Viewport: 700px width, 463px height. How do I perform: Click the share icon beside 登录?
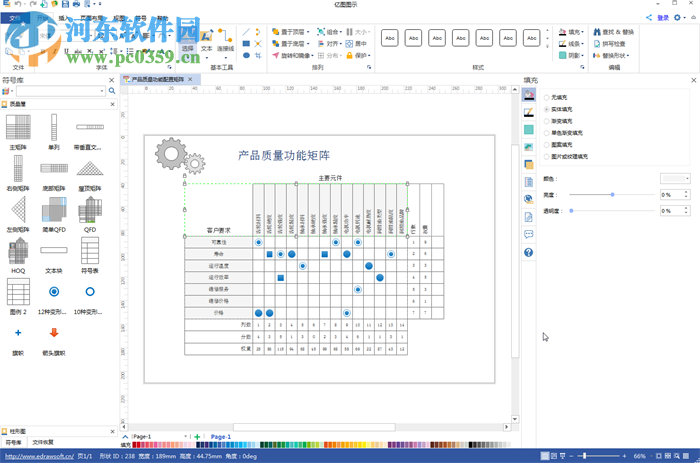click(649, 17)
